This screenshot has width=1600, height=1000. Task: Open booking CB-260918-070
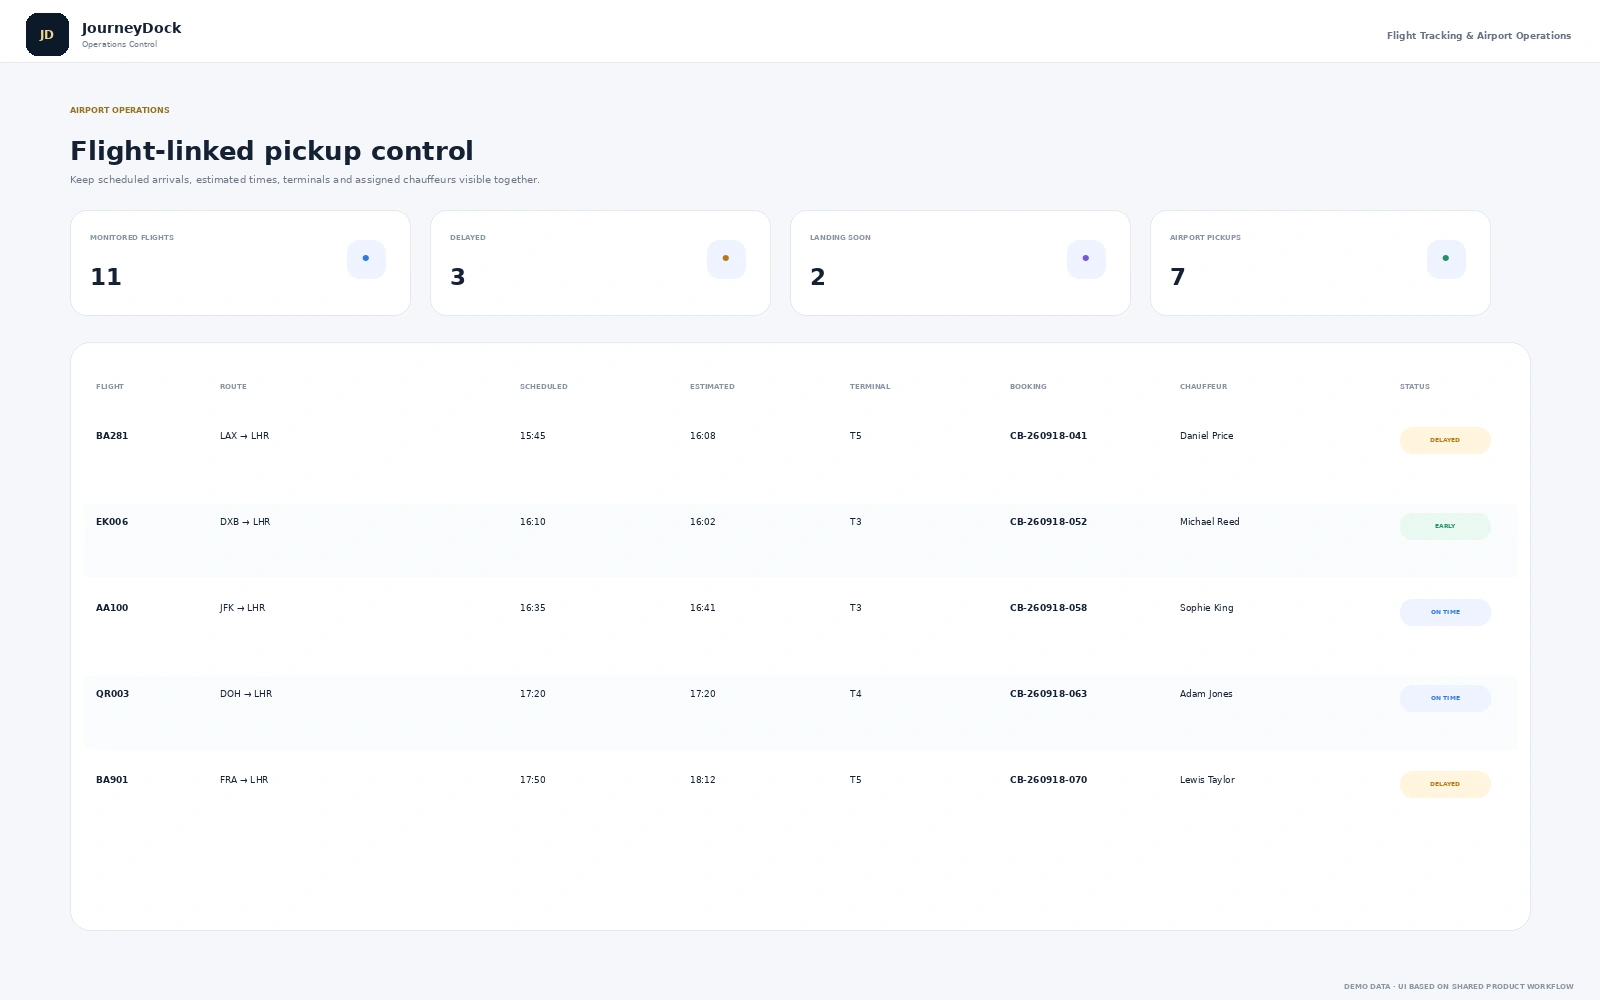(1048, 780)
